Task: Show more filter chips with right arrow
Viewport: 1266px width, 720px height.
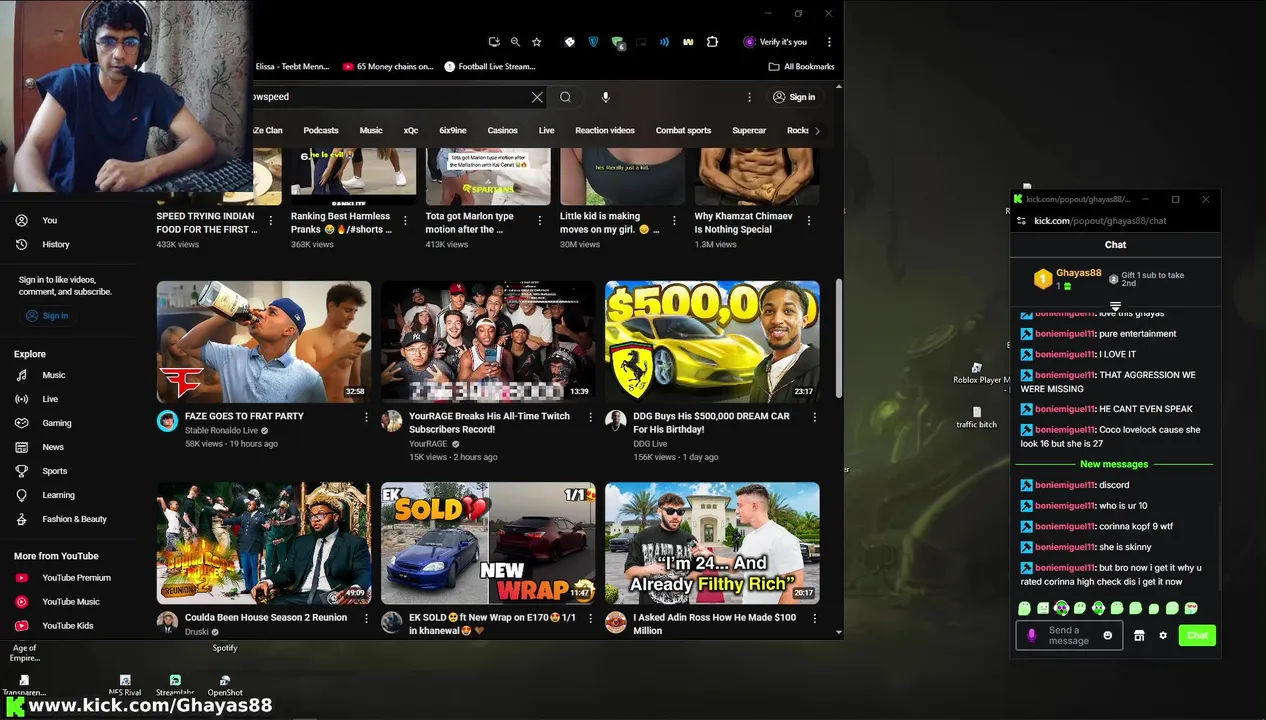Action: click(817, 131)
